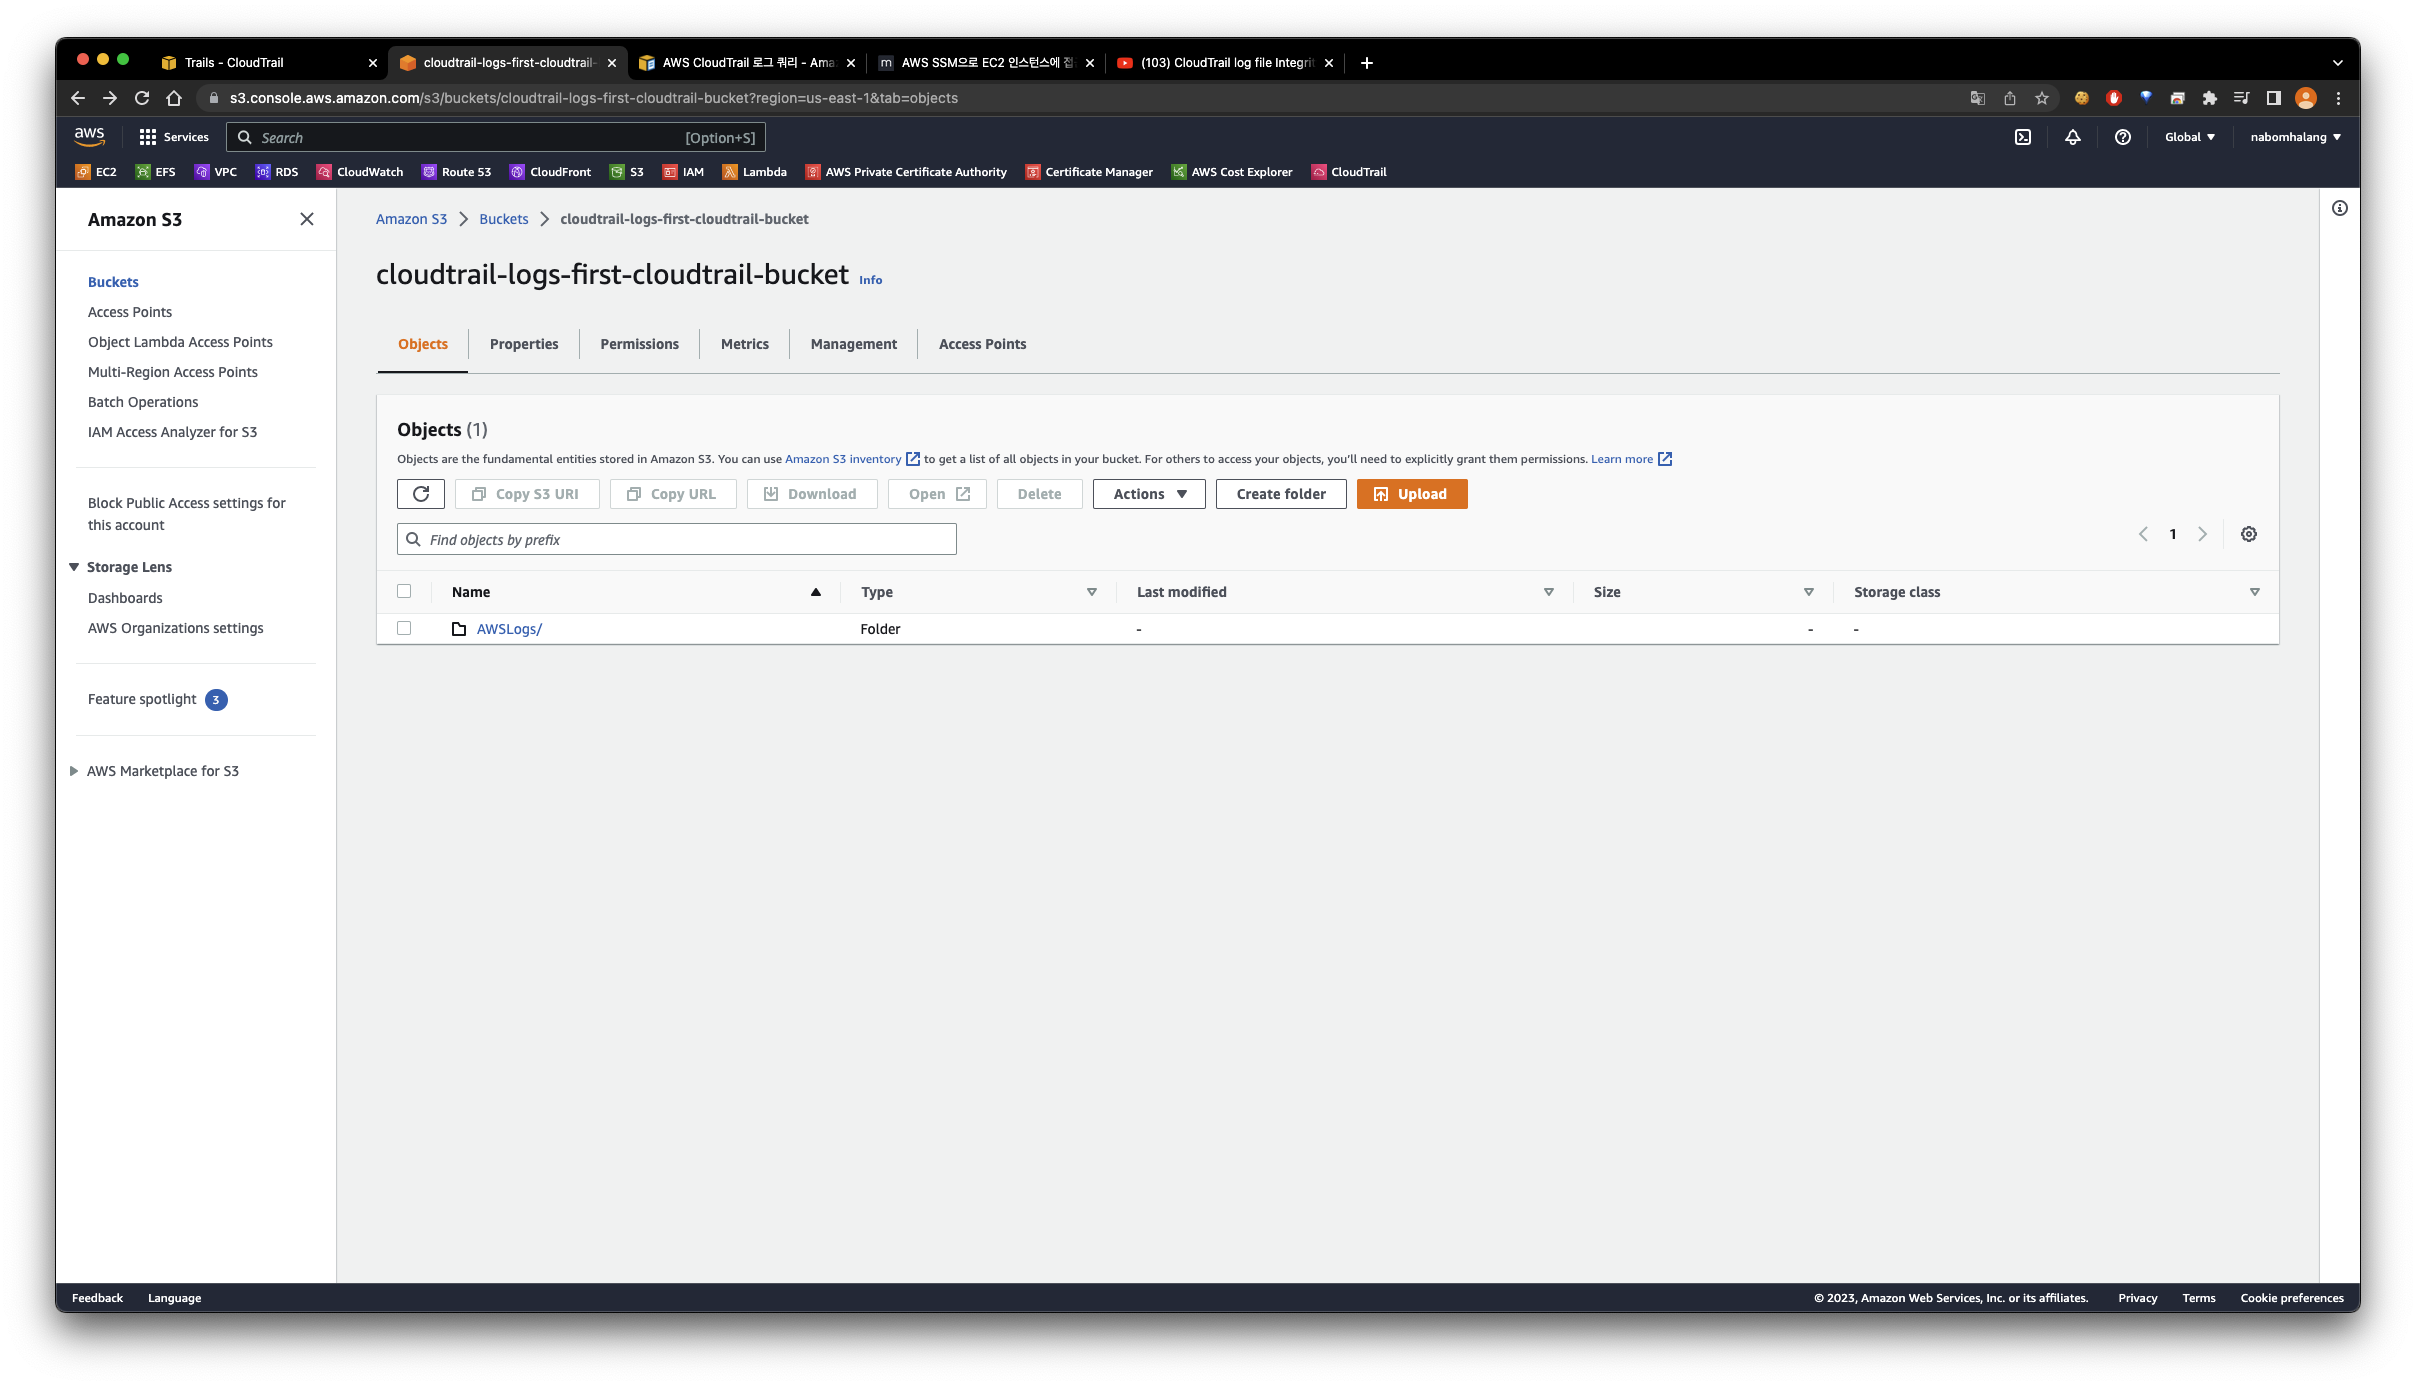The image size is (2416, 1386).
Task: Open the IAM shortcut
Action: click(x=683, y=172)
